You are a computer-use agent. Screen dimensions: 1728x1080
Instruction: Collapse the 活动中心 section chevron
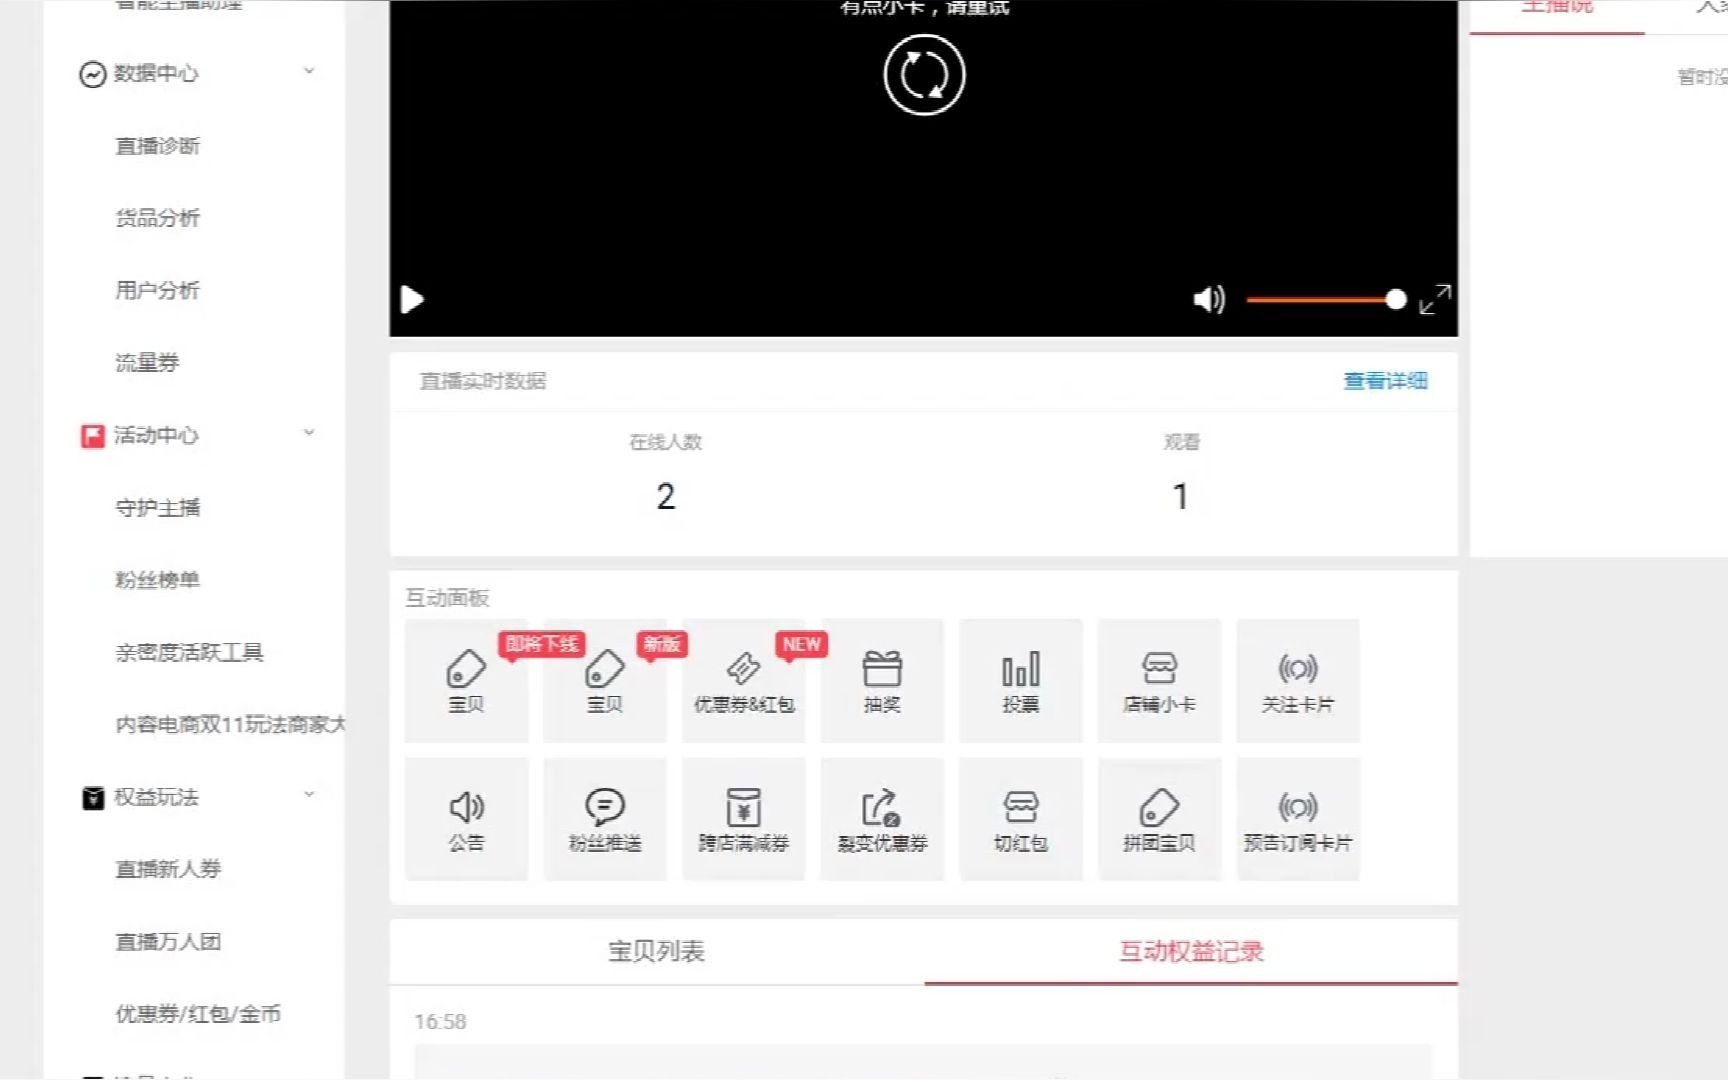click(x=309, y=433)
